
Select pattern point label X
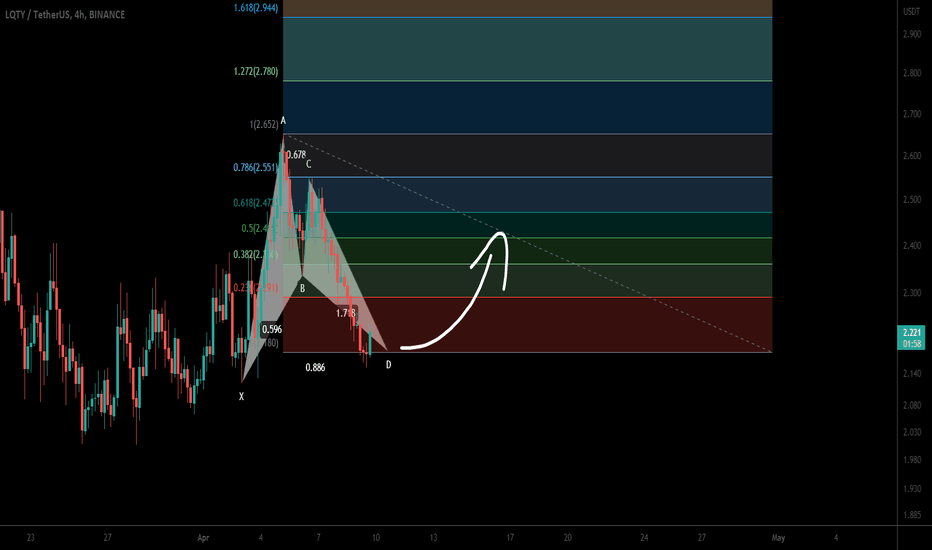241,397
